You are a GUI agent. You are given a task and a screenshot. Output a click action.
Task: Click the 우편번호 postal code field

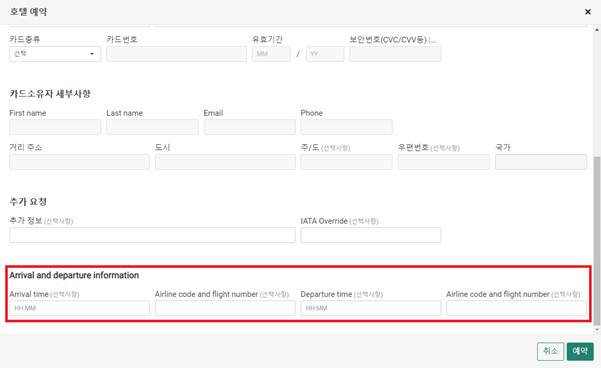tap(444, 162)
